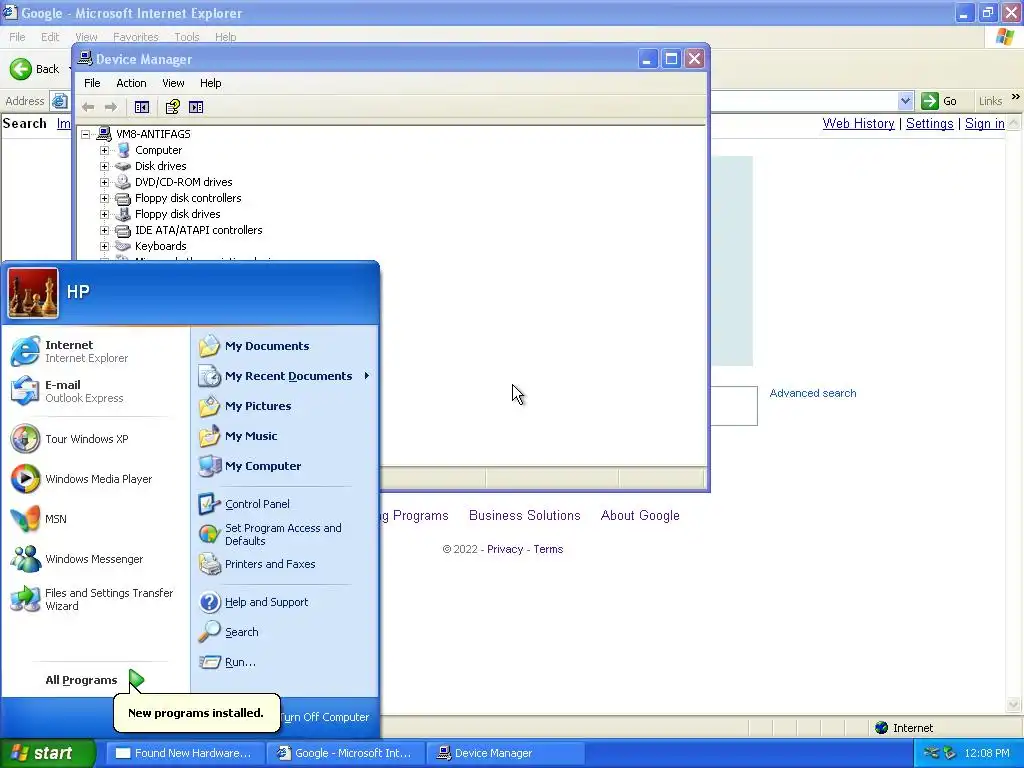Image resolution: width=1024 pixels, height=768 pixels.
Task: Click About Google link
Action: (x=640, y=515)
